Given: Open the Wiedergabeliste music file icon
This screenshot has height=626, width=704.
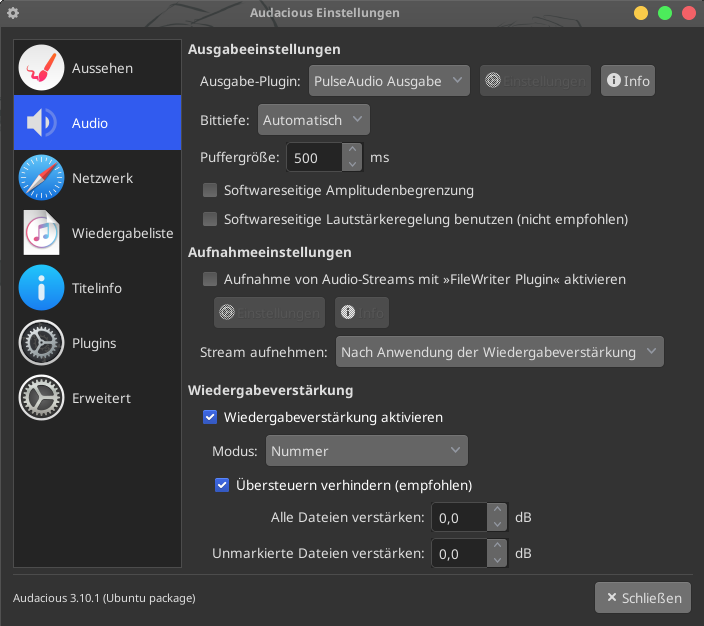Looking at the screenshot, I should (41, 233).
